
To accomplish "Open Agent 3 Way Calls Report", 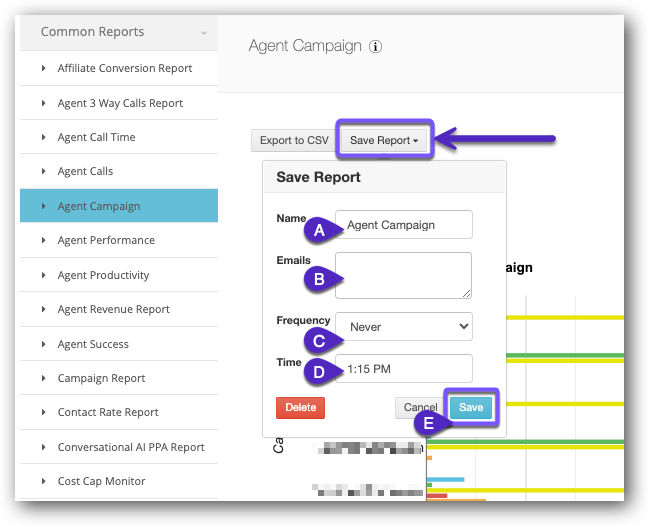I will 120,103.
